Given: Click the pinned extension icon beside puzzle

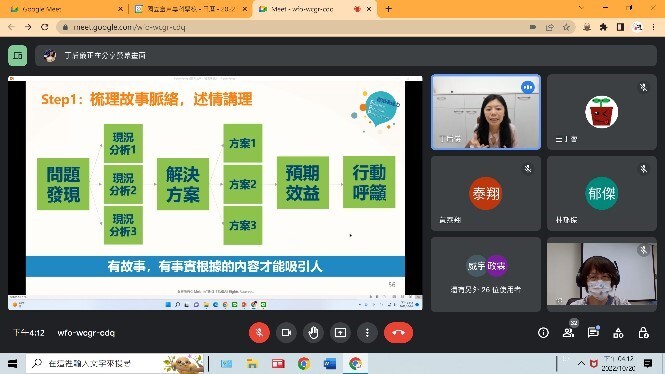Looking at the screenshot, I should pyautogui.click(x=587, y=27).
